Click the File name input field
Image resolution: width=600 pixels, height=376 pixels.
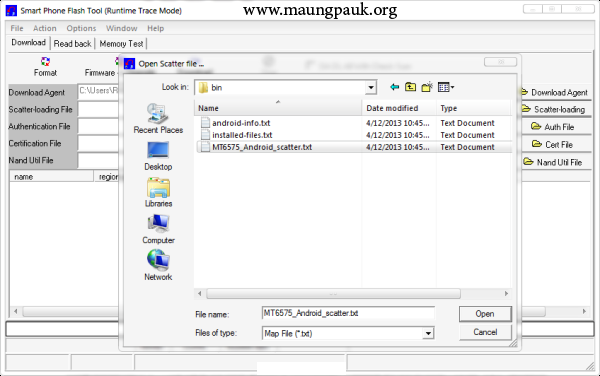pyautogui.click(x=348, y=313)
